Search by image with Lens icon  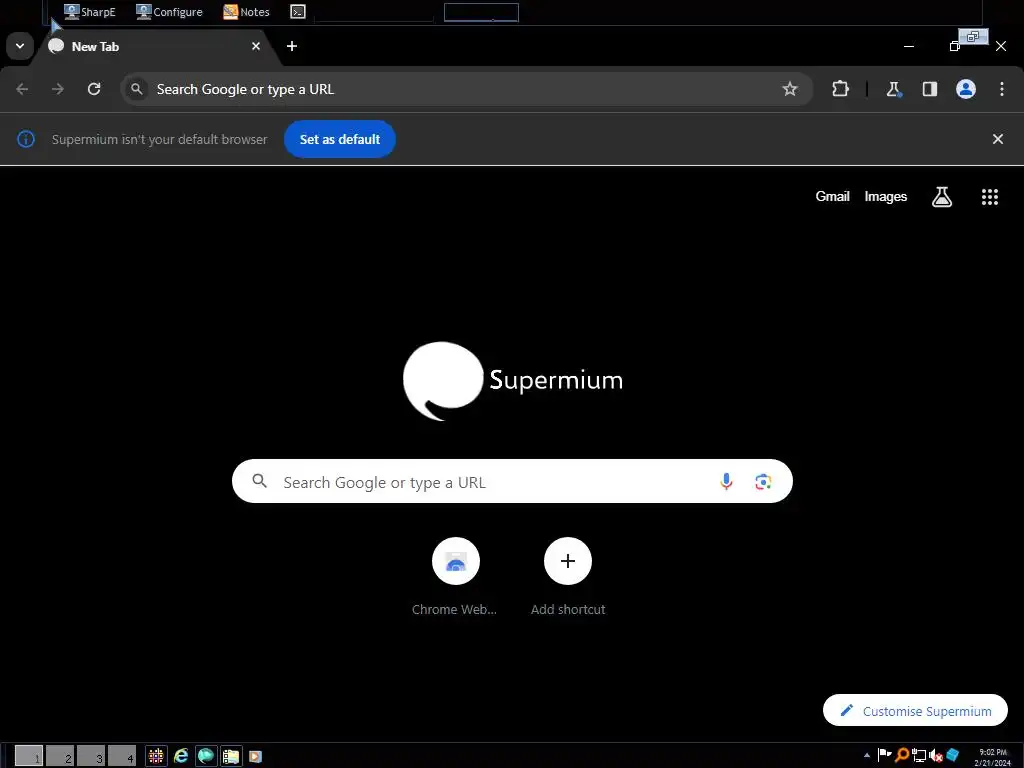[763, 482]
